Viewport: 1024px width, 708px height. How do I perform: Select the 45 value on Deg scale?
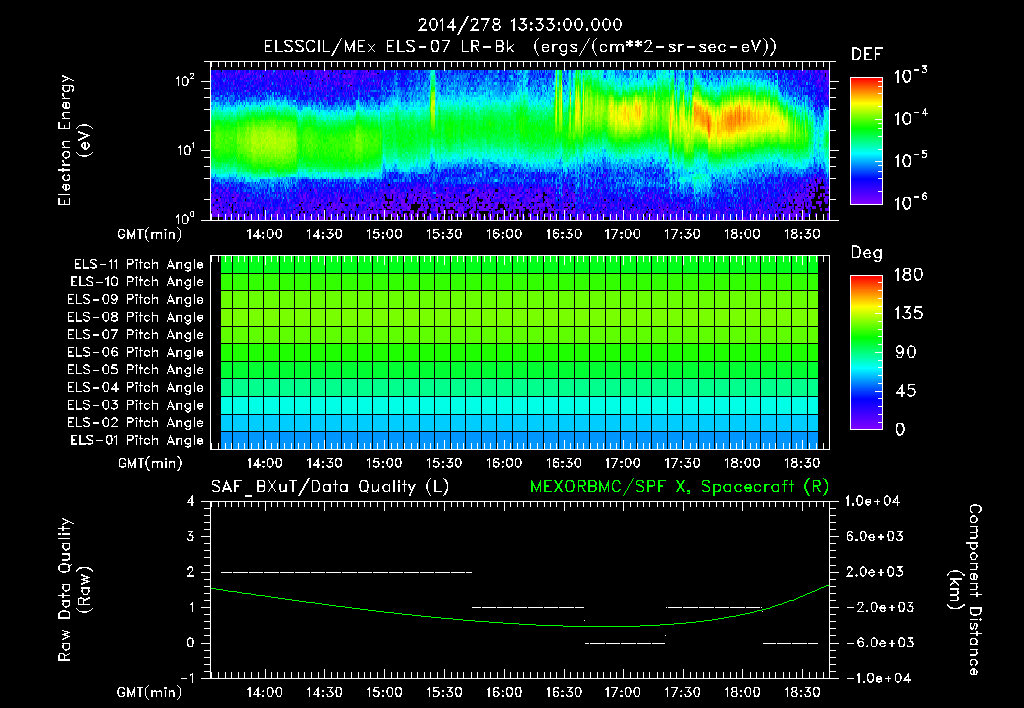click(906, 391)
